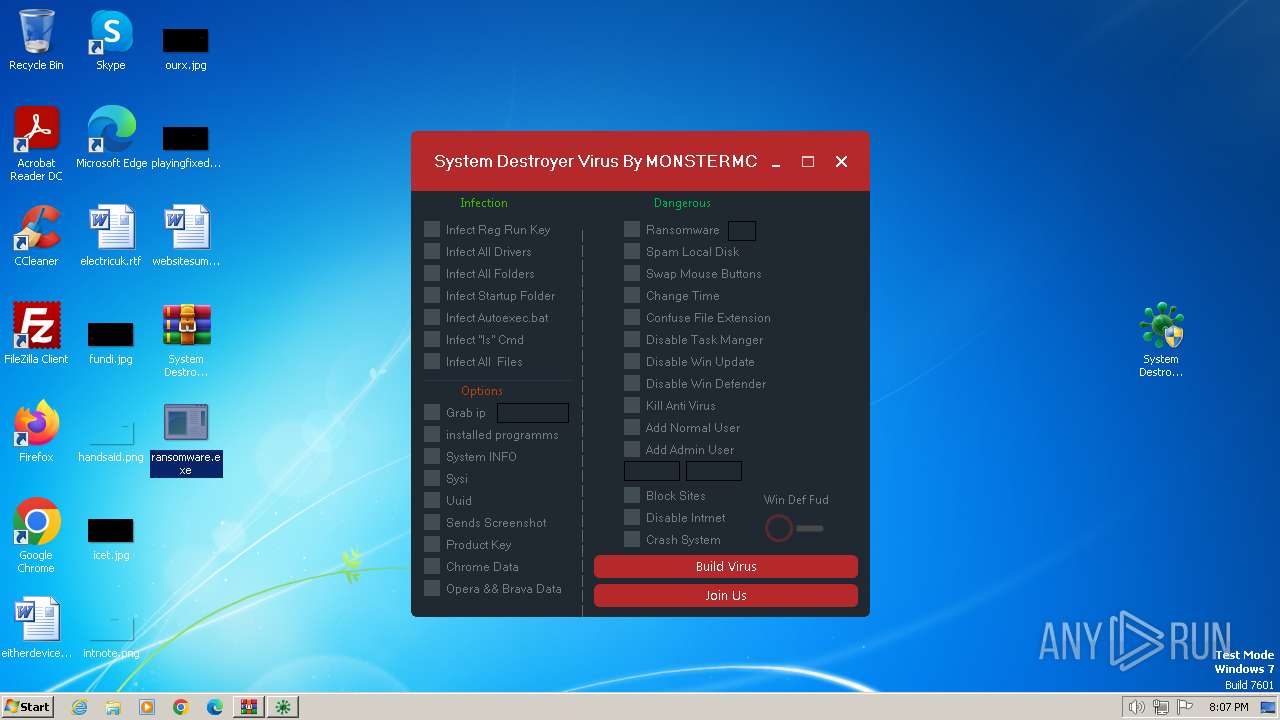Select the websitesum document icon

pos(185,236)
